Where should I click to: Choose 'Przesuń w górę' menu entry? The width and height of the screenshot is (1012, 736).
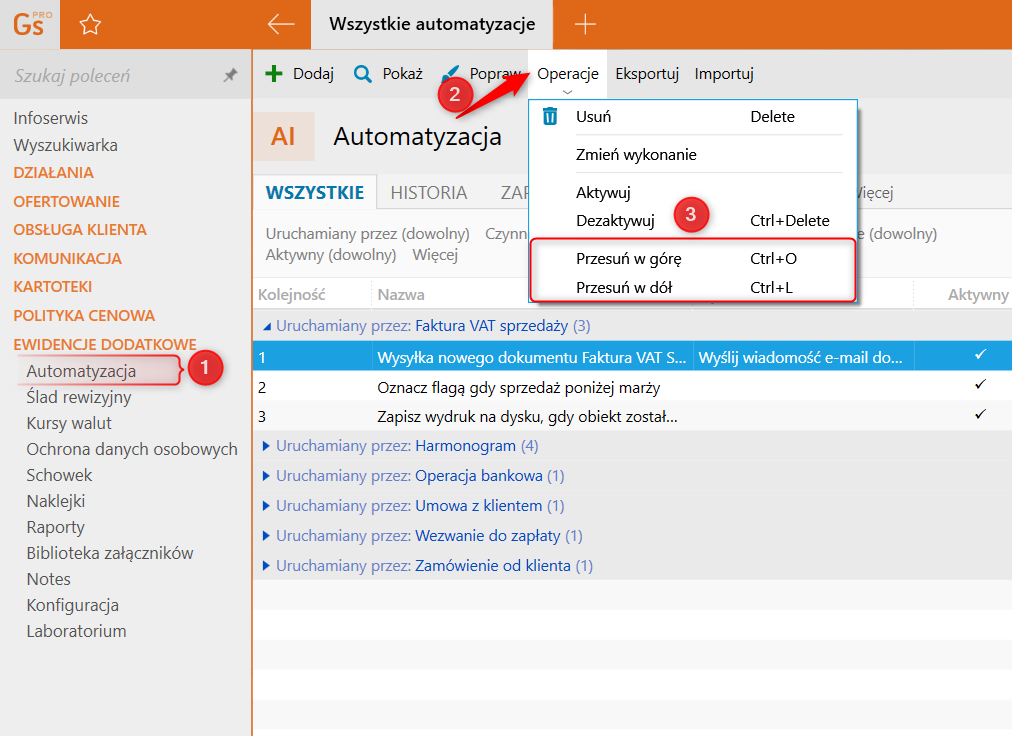coord(693,259)
